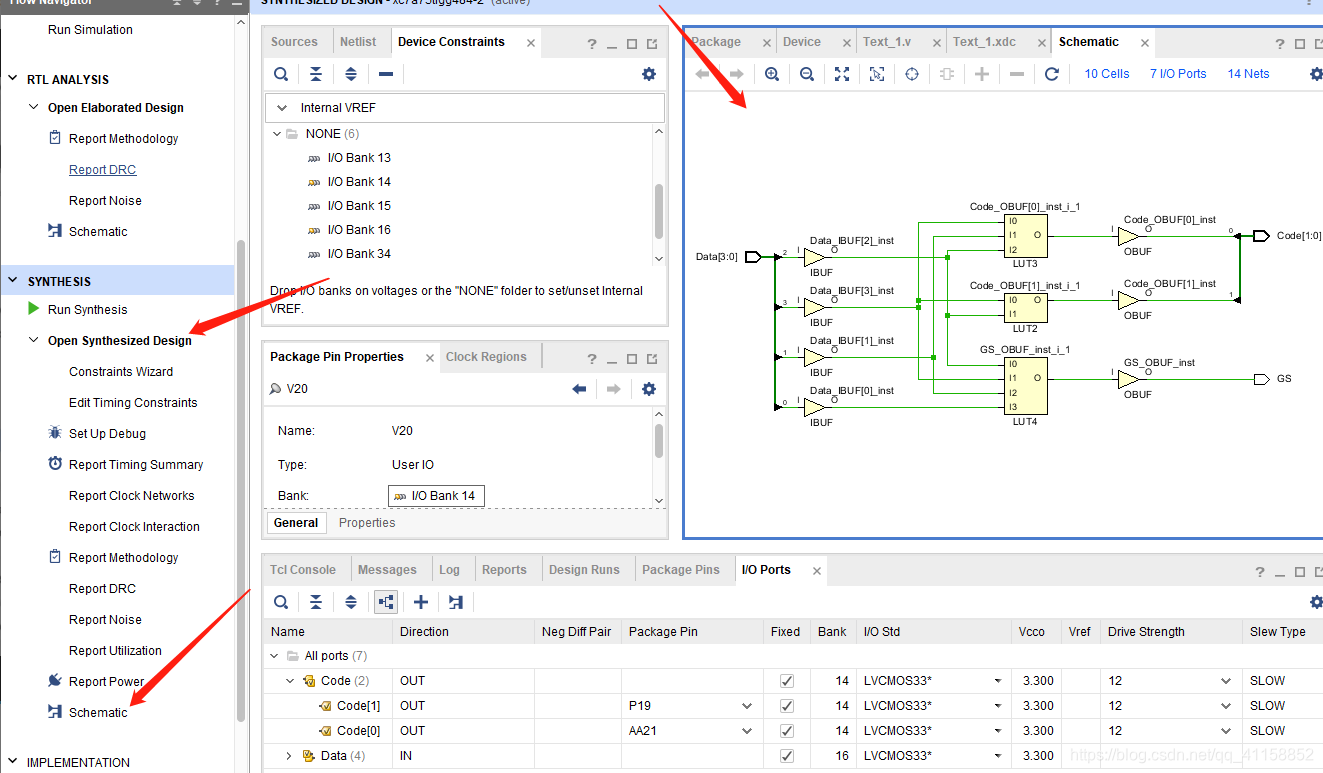Collapse all rows in I/O Ports
Image resolution: width=1323 pixels, height=773 pixels.
(316, 602)
